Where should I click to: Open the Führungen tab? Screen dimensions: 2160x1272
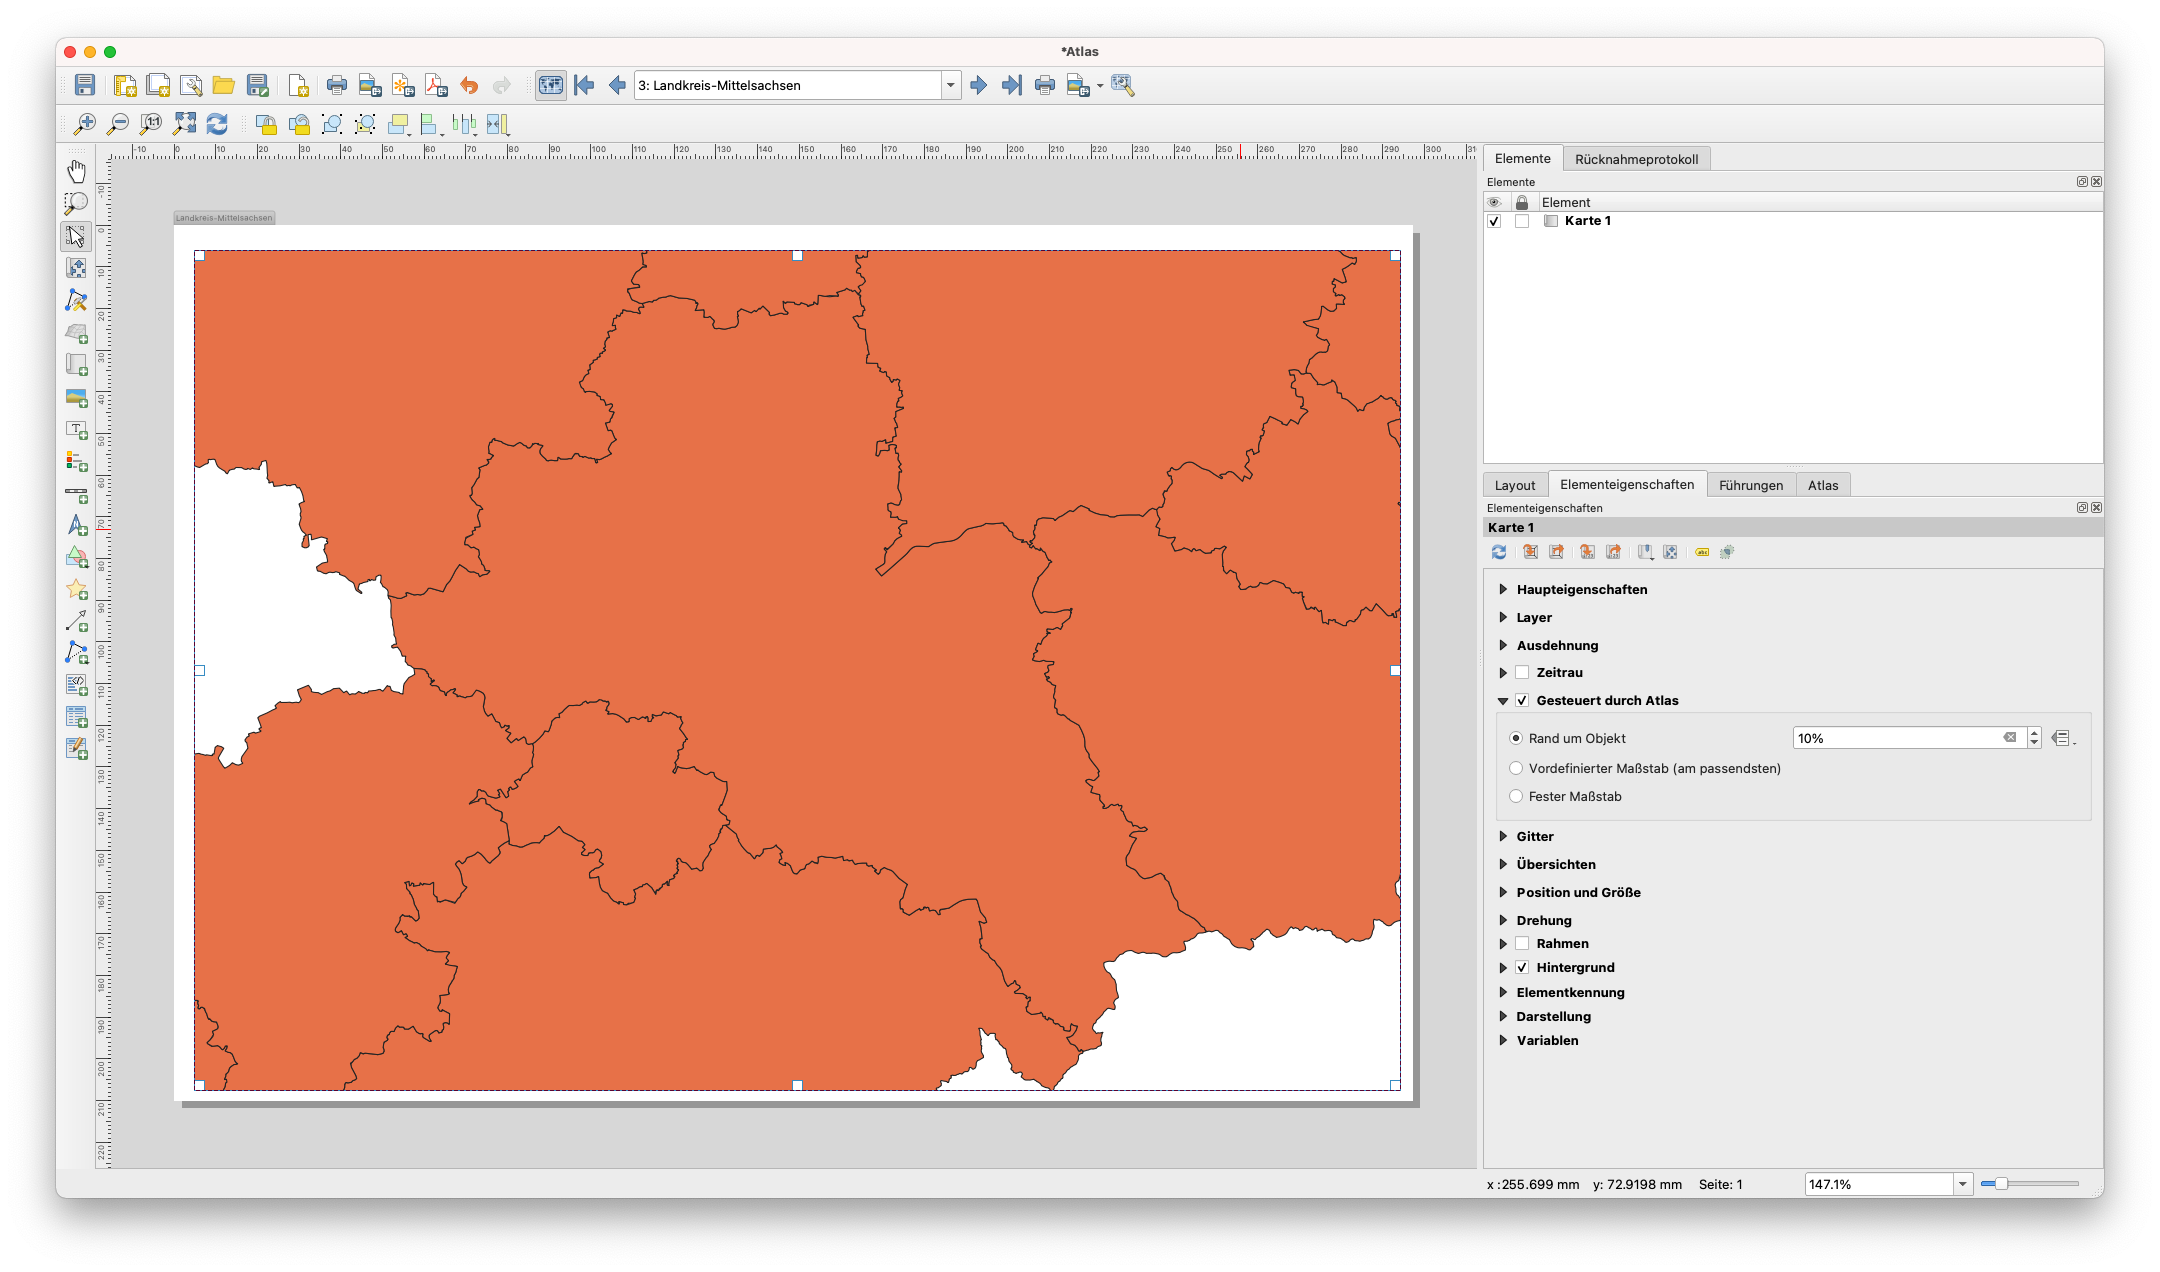[x=1750, y=485]
